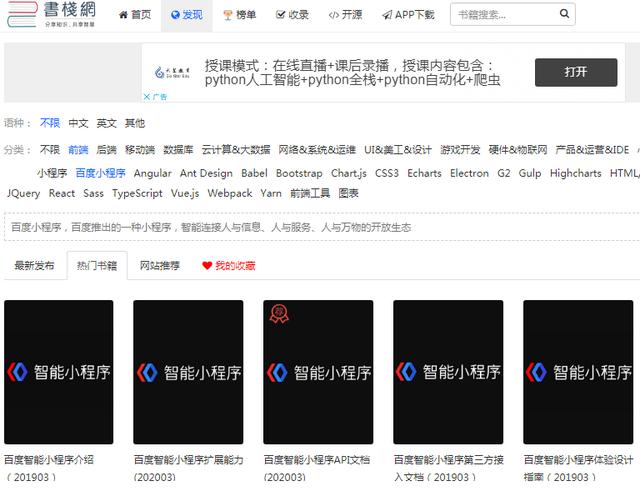This screenshot has width=640, height=496.
Task: Select category 不限
Action: 50,150
